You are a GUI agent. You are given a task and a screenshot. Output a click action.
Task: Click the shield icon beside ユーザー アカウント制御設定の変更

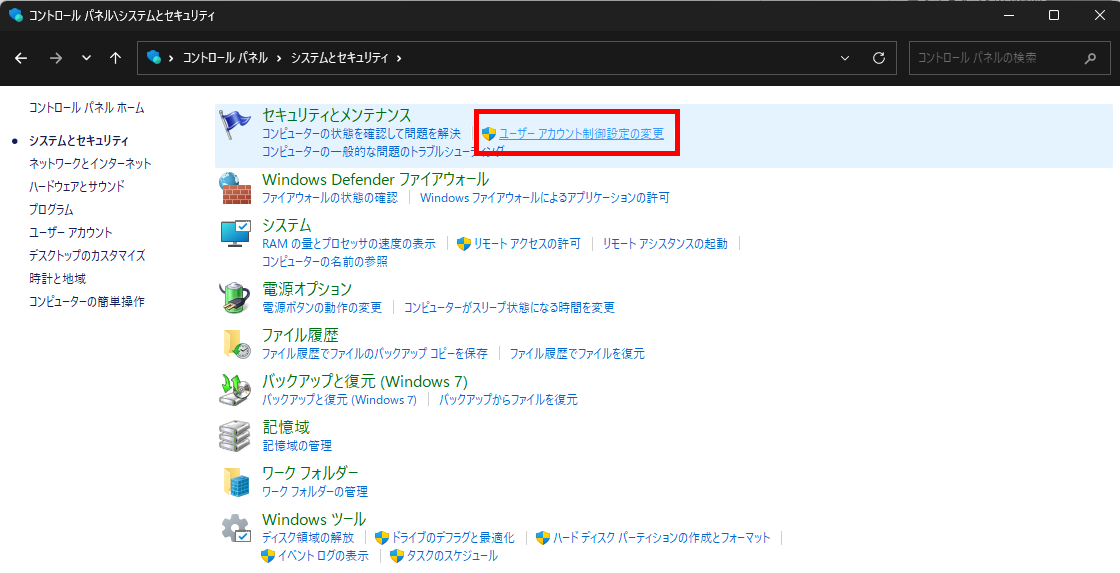point(489,134)
